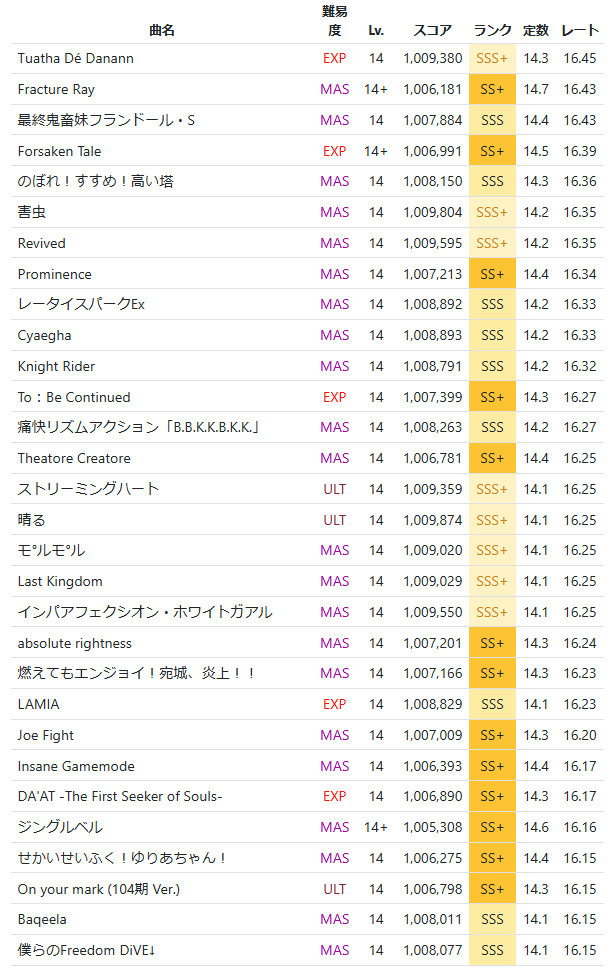This screenshot has width=612, height=976.
Task: Select the Theatore Creatore song title
Action: pyautogui.click(x=74, y=459)
